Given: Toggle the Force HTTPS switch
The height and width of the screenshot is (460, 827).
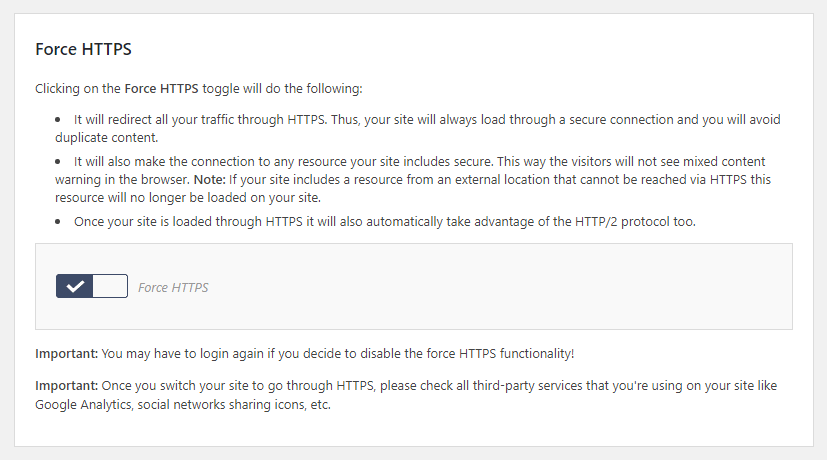Looking at the screenshot, I should point(92,286).
